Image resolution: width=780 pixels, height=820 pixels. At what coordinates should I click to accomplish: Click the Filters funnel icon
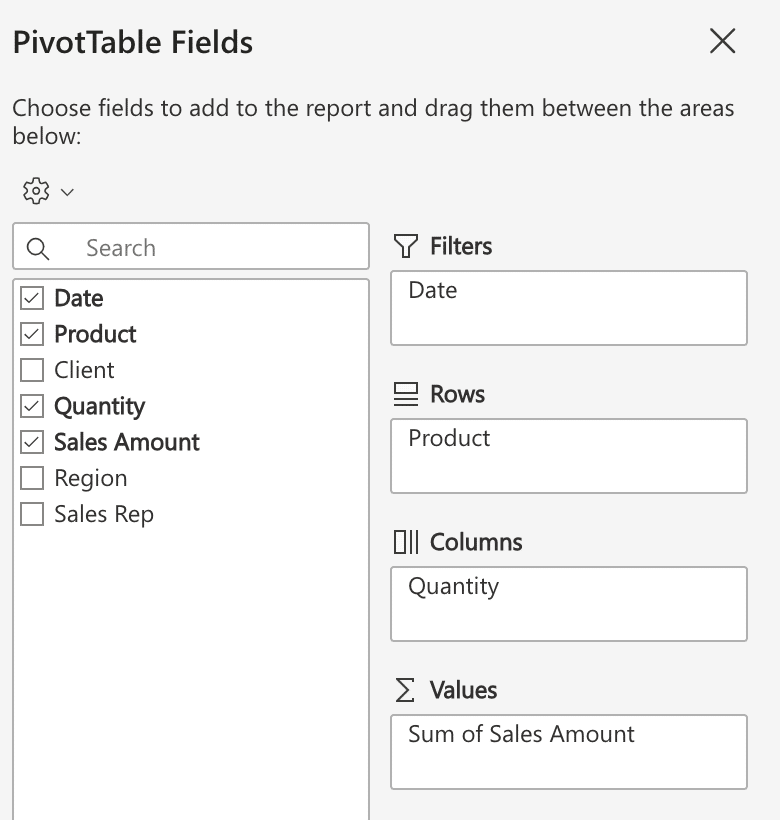[406, 246]
